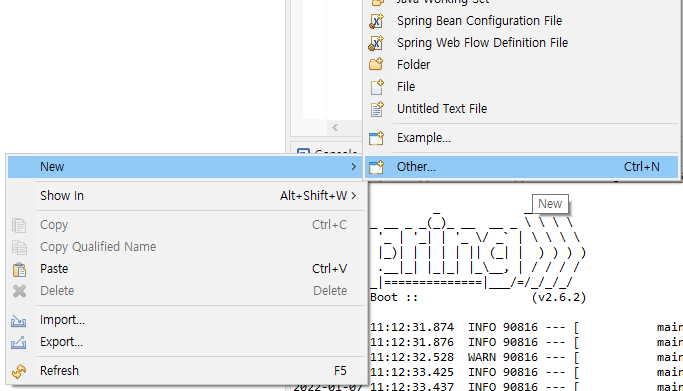Select the Delete menu entry
Image resolution: width=683 pixels, height=391 pixels.
click(x=185, y=290)
